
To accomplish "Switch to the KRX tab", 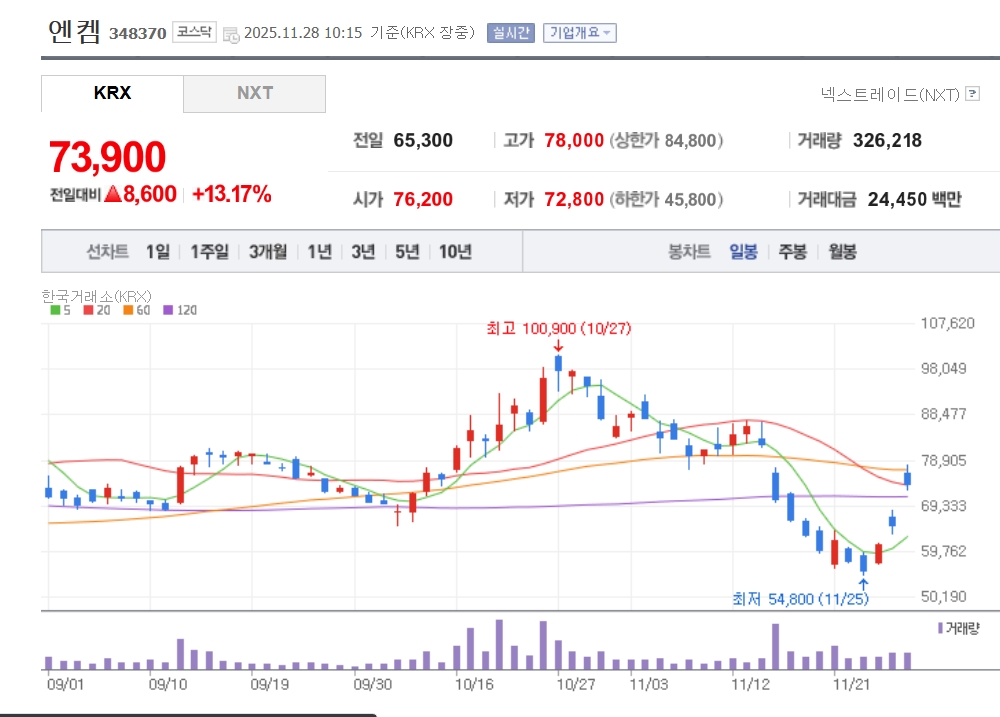I will pos(112,93).
